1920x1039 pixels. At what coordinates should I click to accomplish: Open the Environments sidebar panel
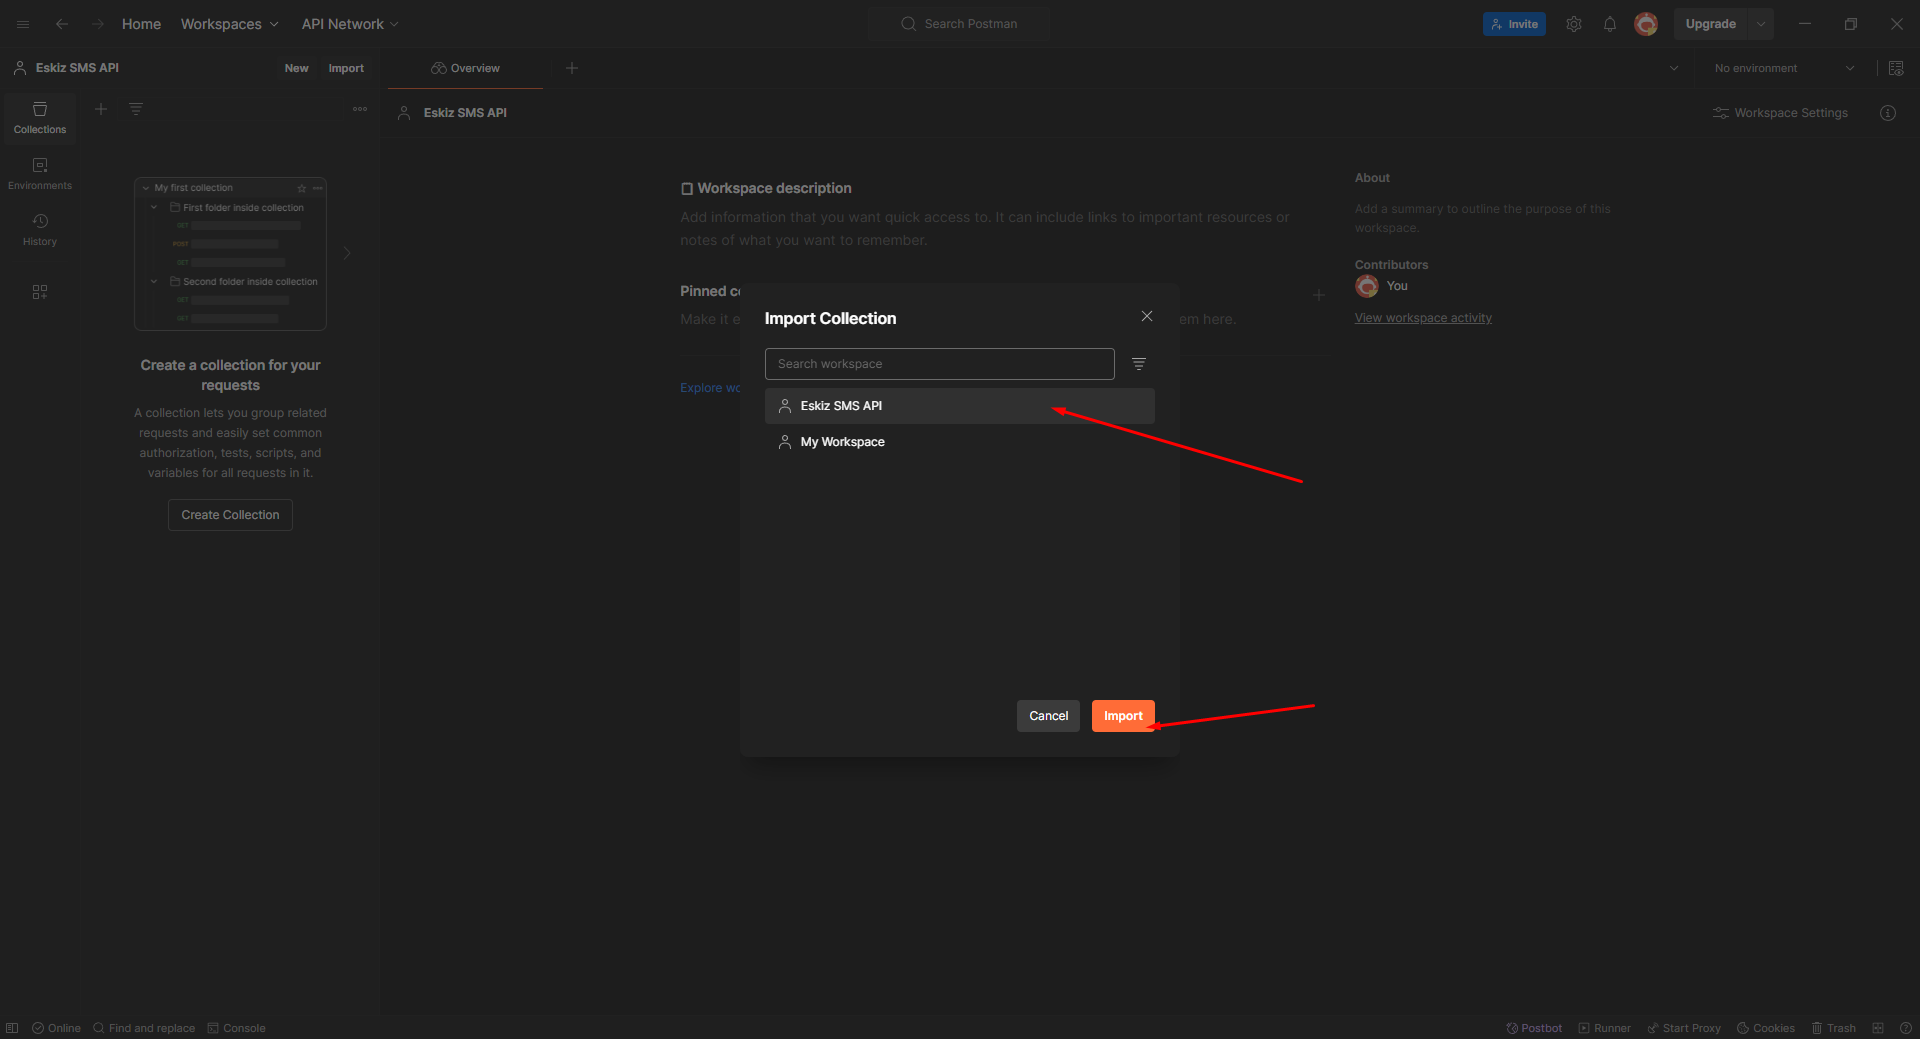click(x=40, y=173)
